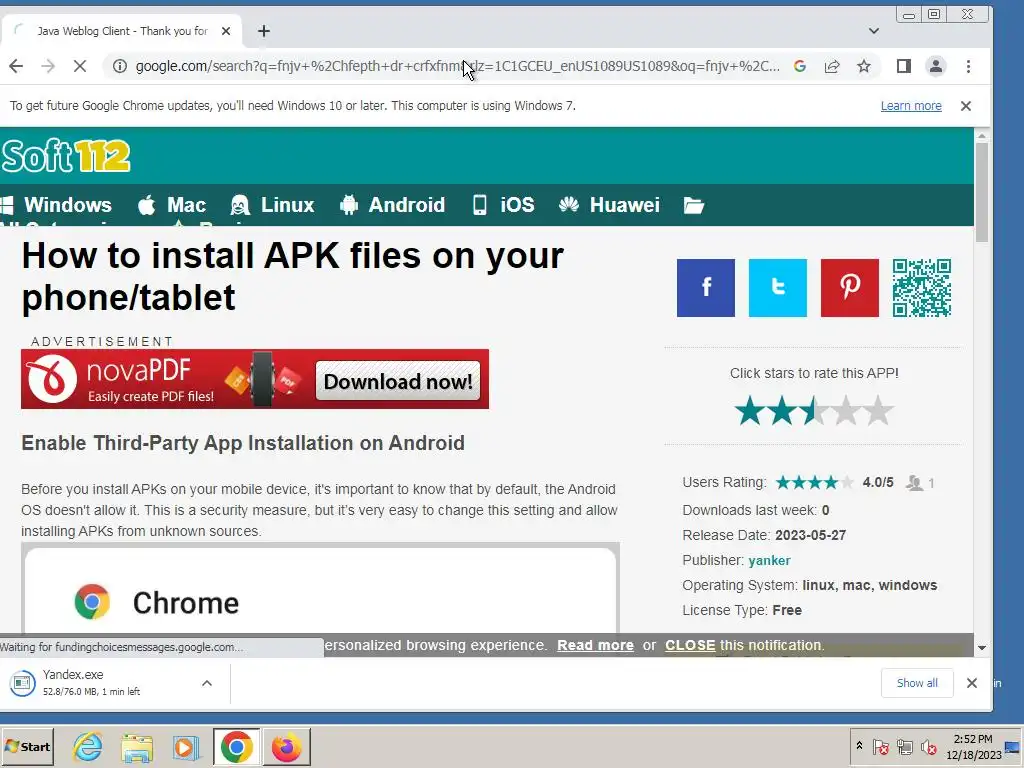This screenshot has width=1024, height=768.
Task: View site information icon in address bar
Action: (x=120, y=66)
